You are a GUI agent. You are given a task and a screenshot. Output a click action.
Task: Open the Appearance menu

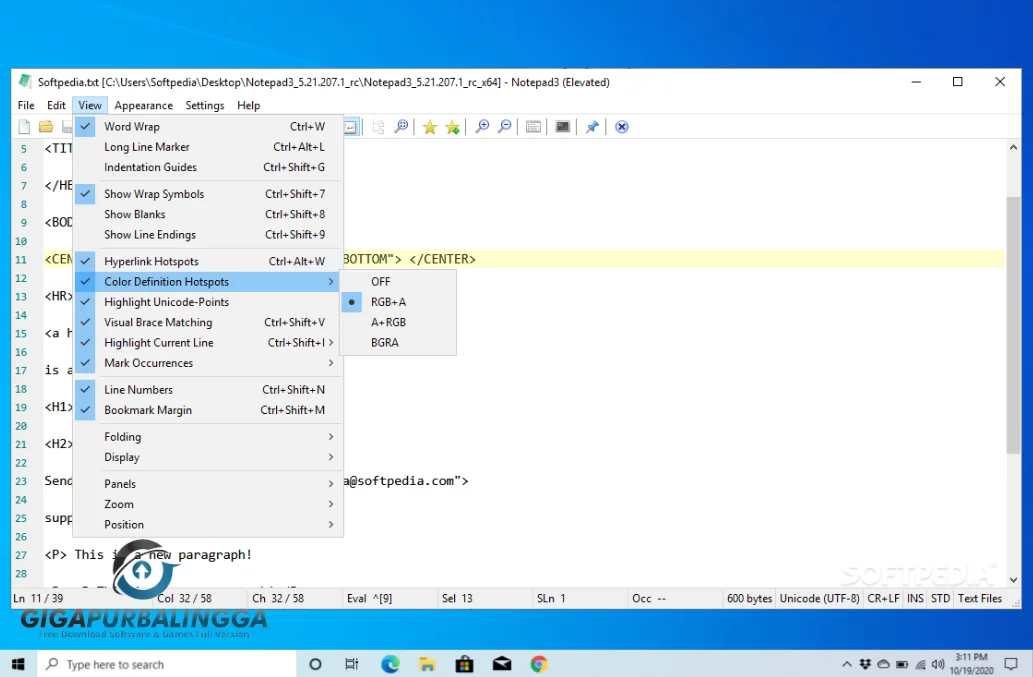[x=143, y=105]
